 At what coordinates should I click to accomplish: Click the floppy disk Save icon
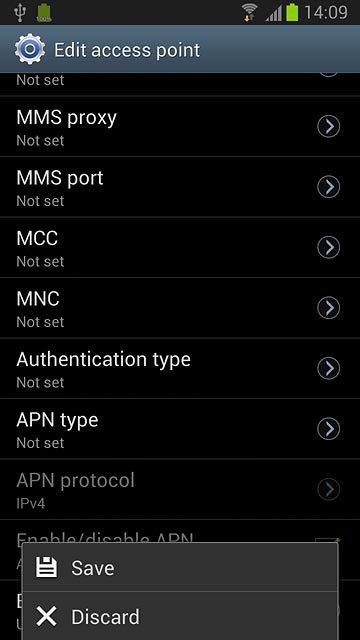[x=46, y=567]
